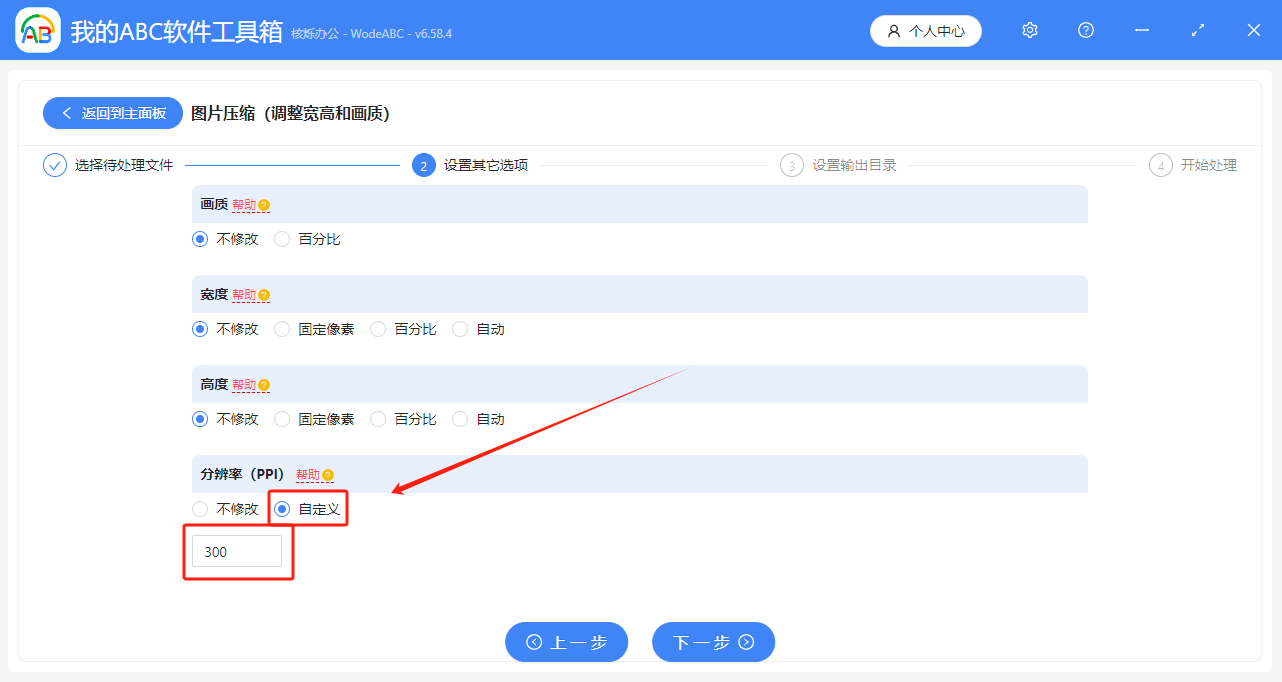The image size is (1282, 682).
Task: Click the 下一步 button
Action: (x=713, y=642)
